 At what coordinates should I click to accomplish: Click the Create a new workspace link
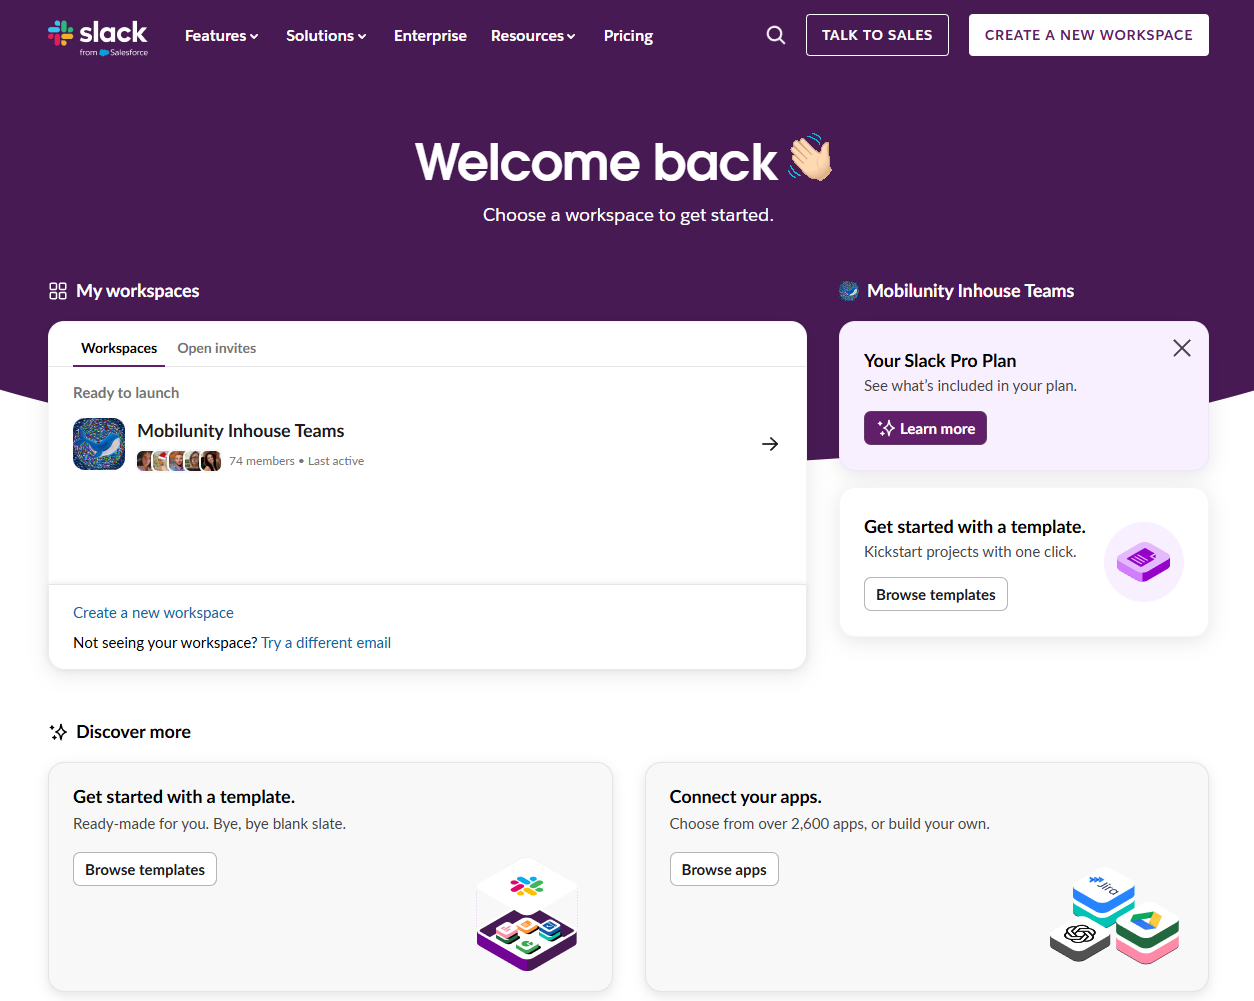[153, 612]
